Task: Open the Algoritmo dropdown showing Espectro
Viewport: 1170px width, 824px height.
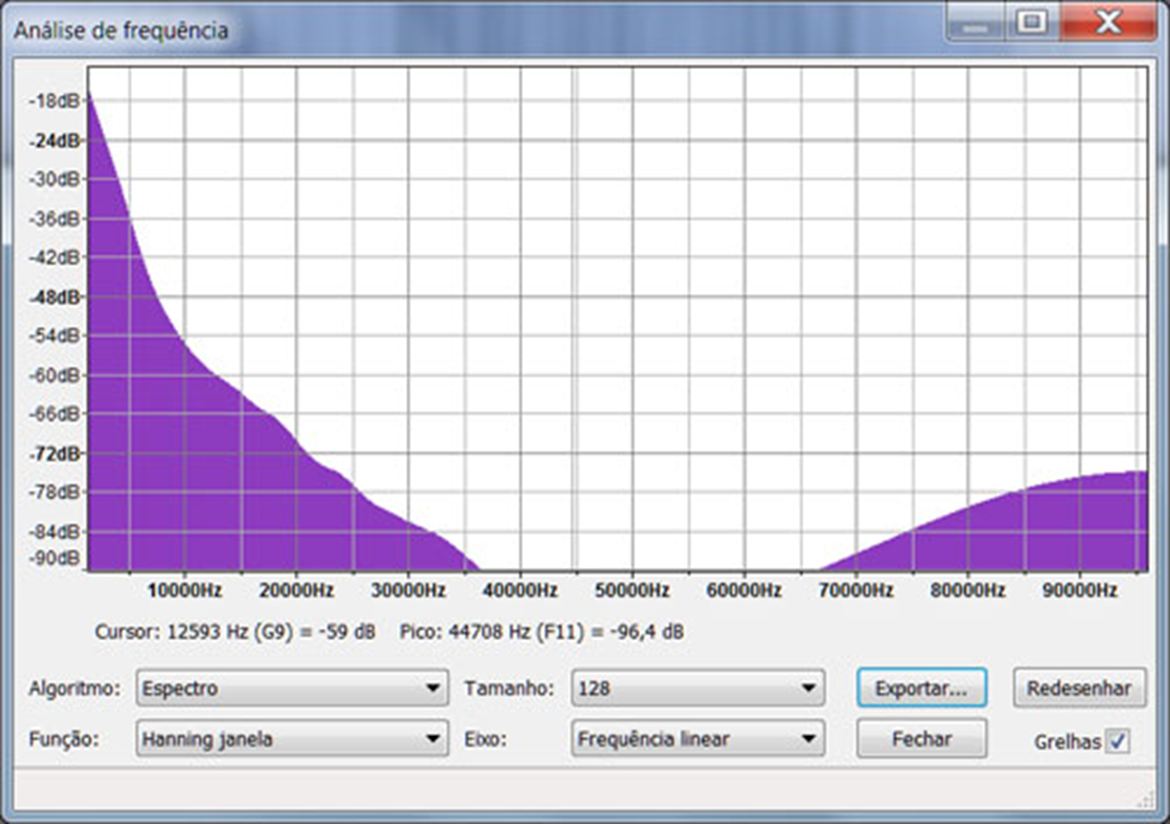Action: (x=291, y=688)
